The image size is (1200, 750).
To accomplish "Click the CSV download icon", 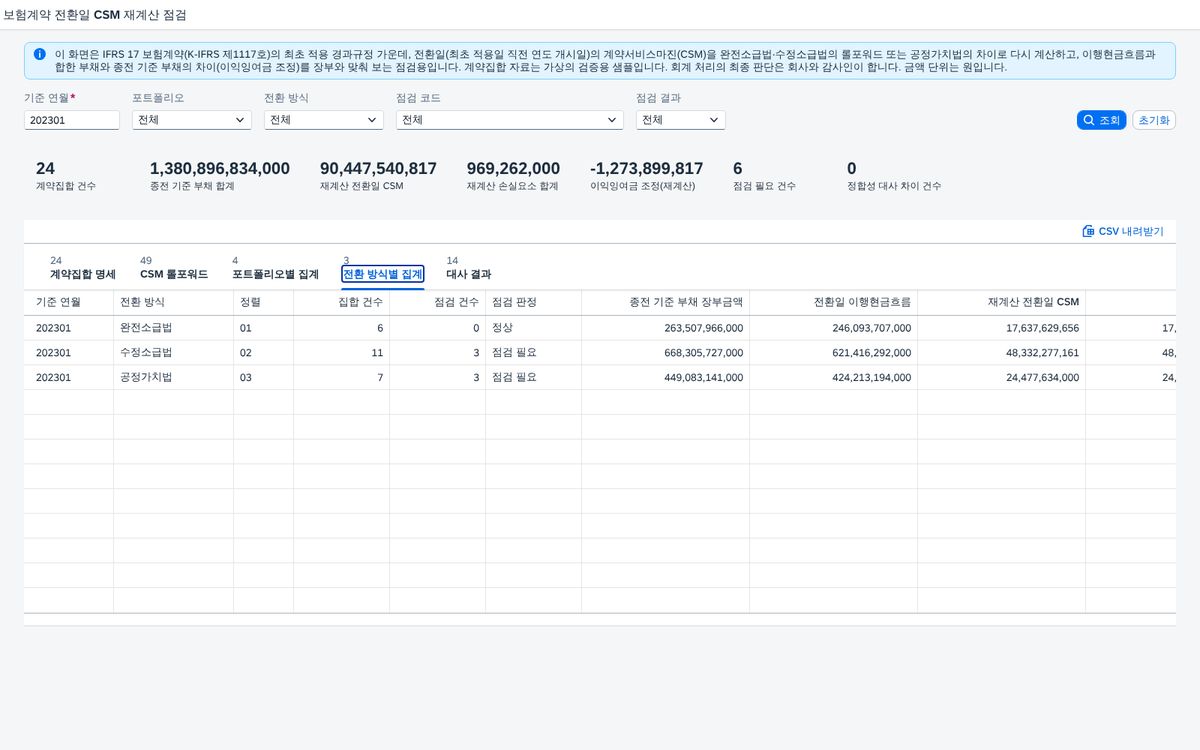I will click(x=1088, y=231).
